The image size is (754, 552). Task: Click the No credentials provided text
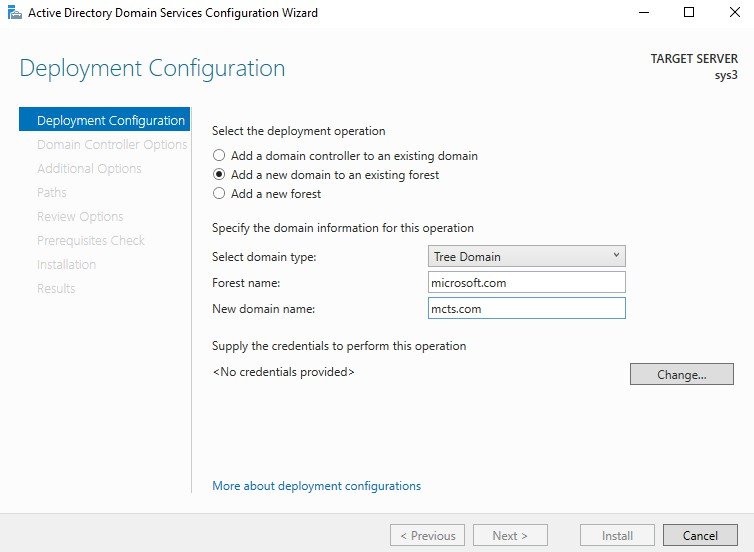[283, 372]
